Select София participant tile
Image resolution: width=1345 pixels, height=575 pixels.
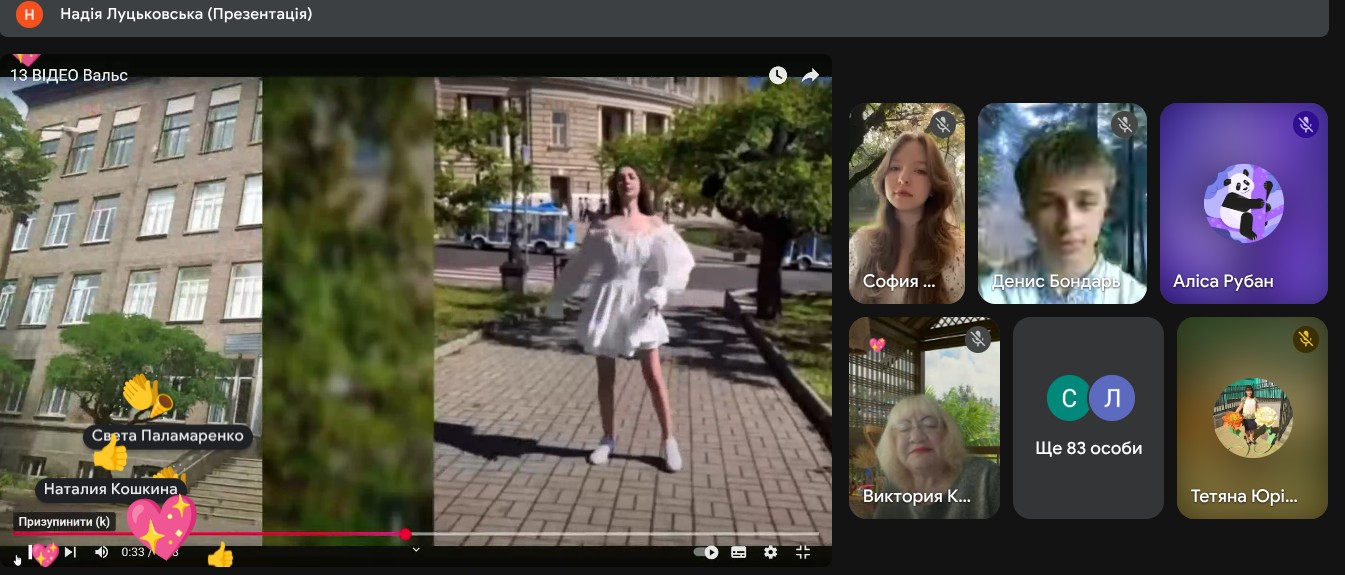907,204
